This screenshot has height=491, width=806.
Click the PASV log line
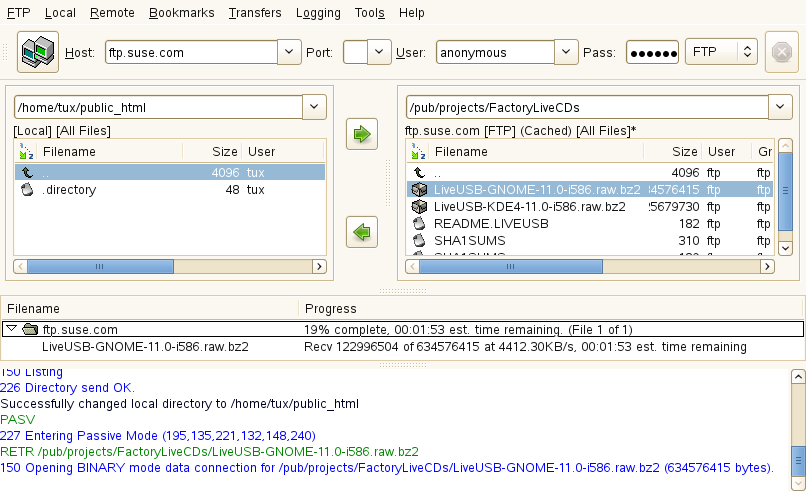[x=17, y=420]
